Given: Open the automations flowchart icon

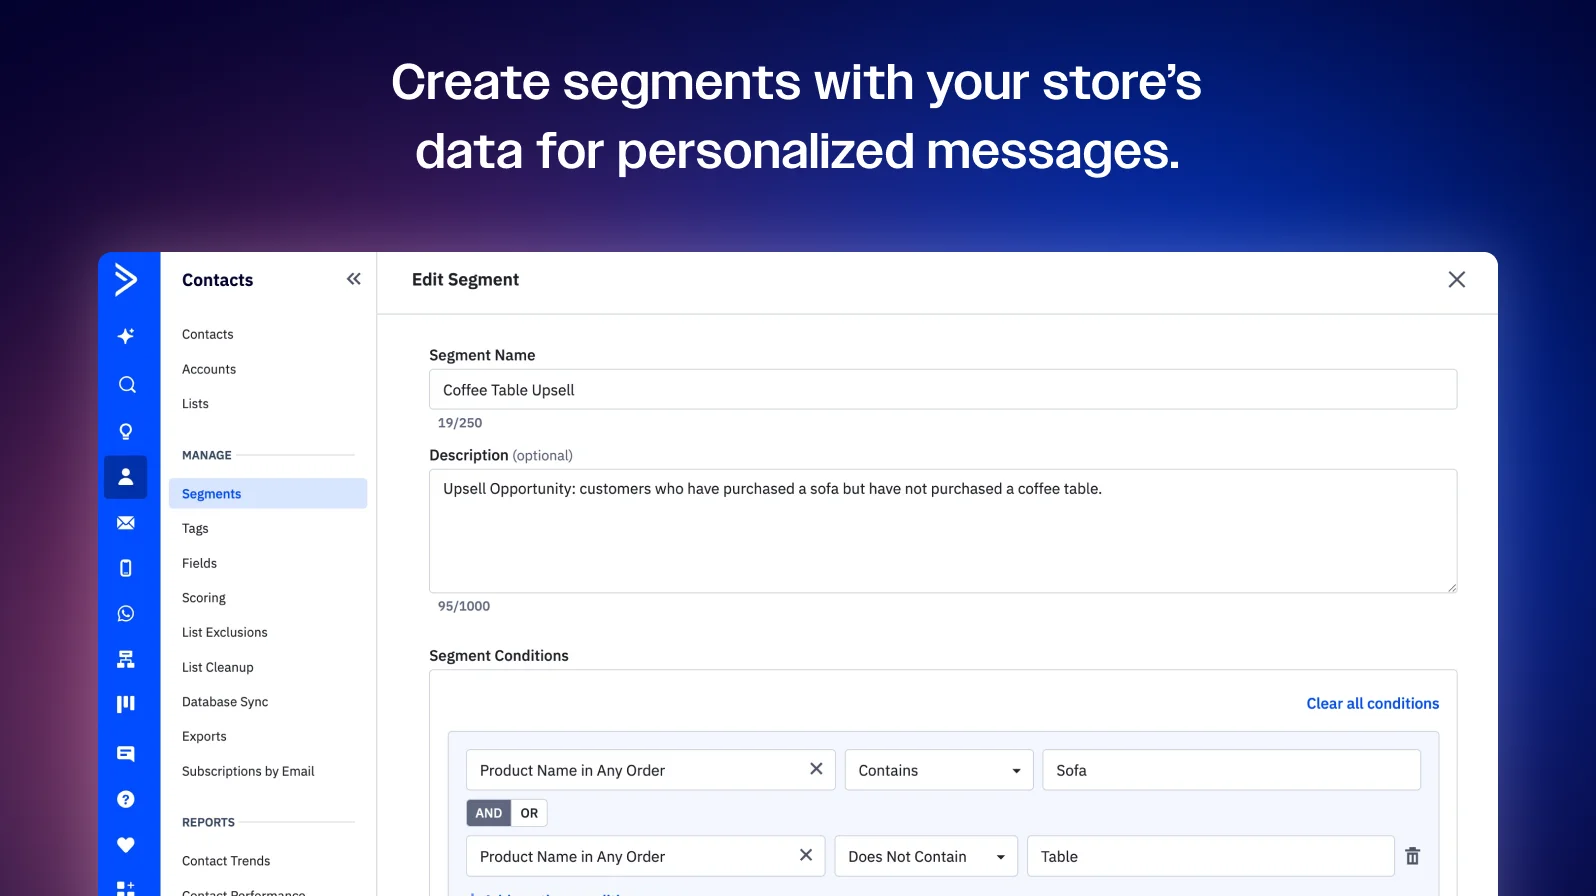Looking at the screenshot, I should 126,659.
